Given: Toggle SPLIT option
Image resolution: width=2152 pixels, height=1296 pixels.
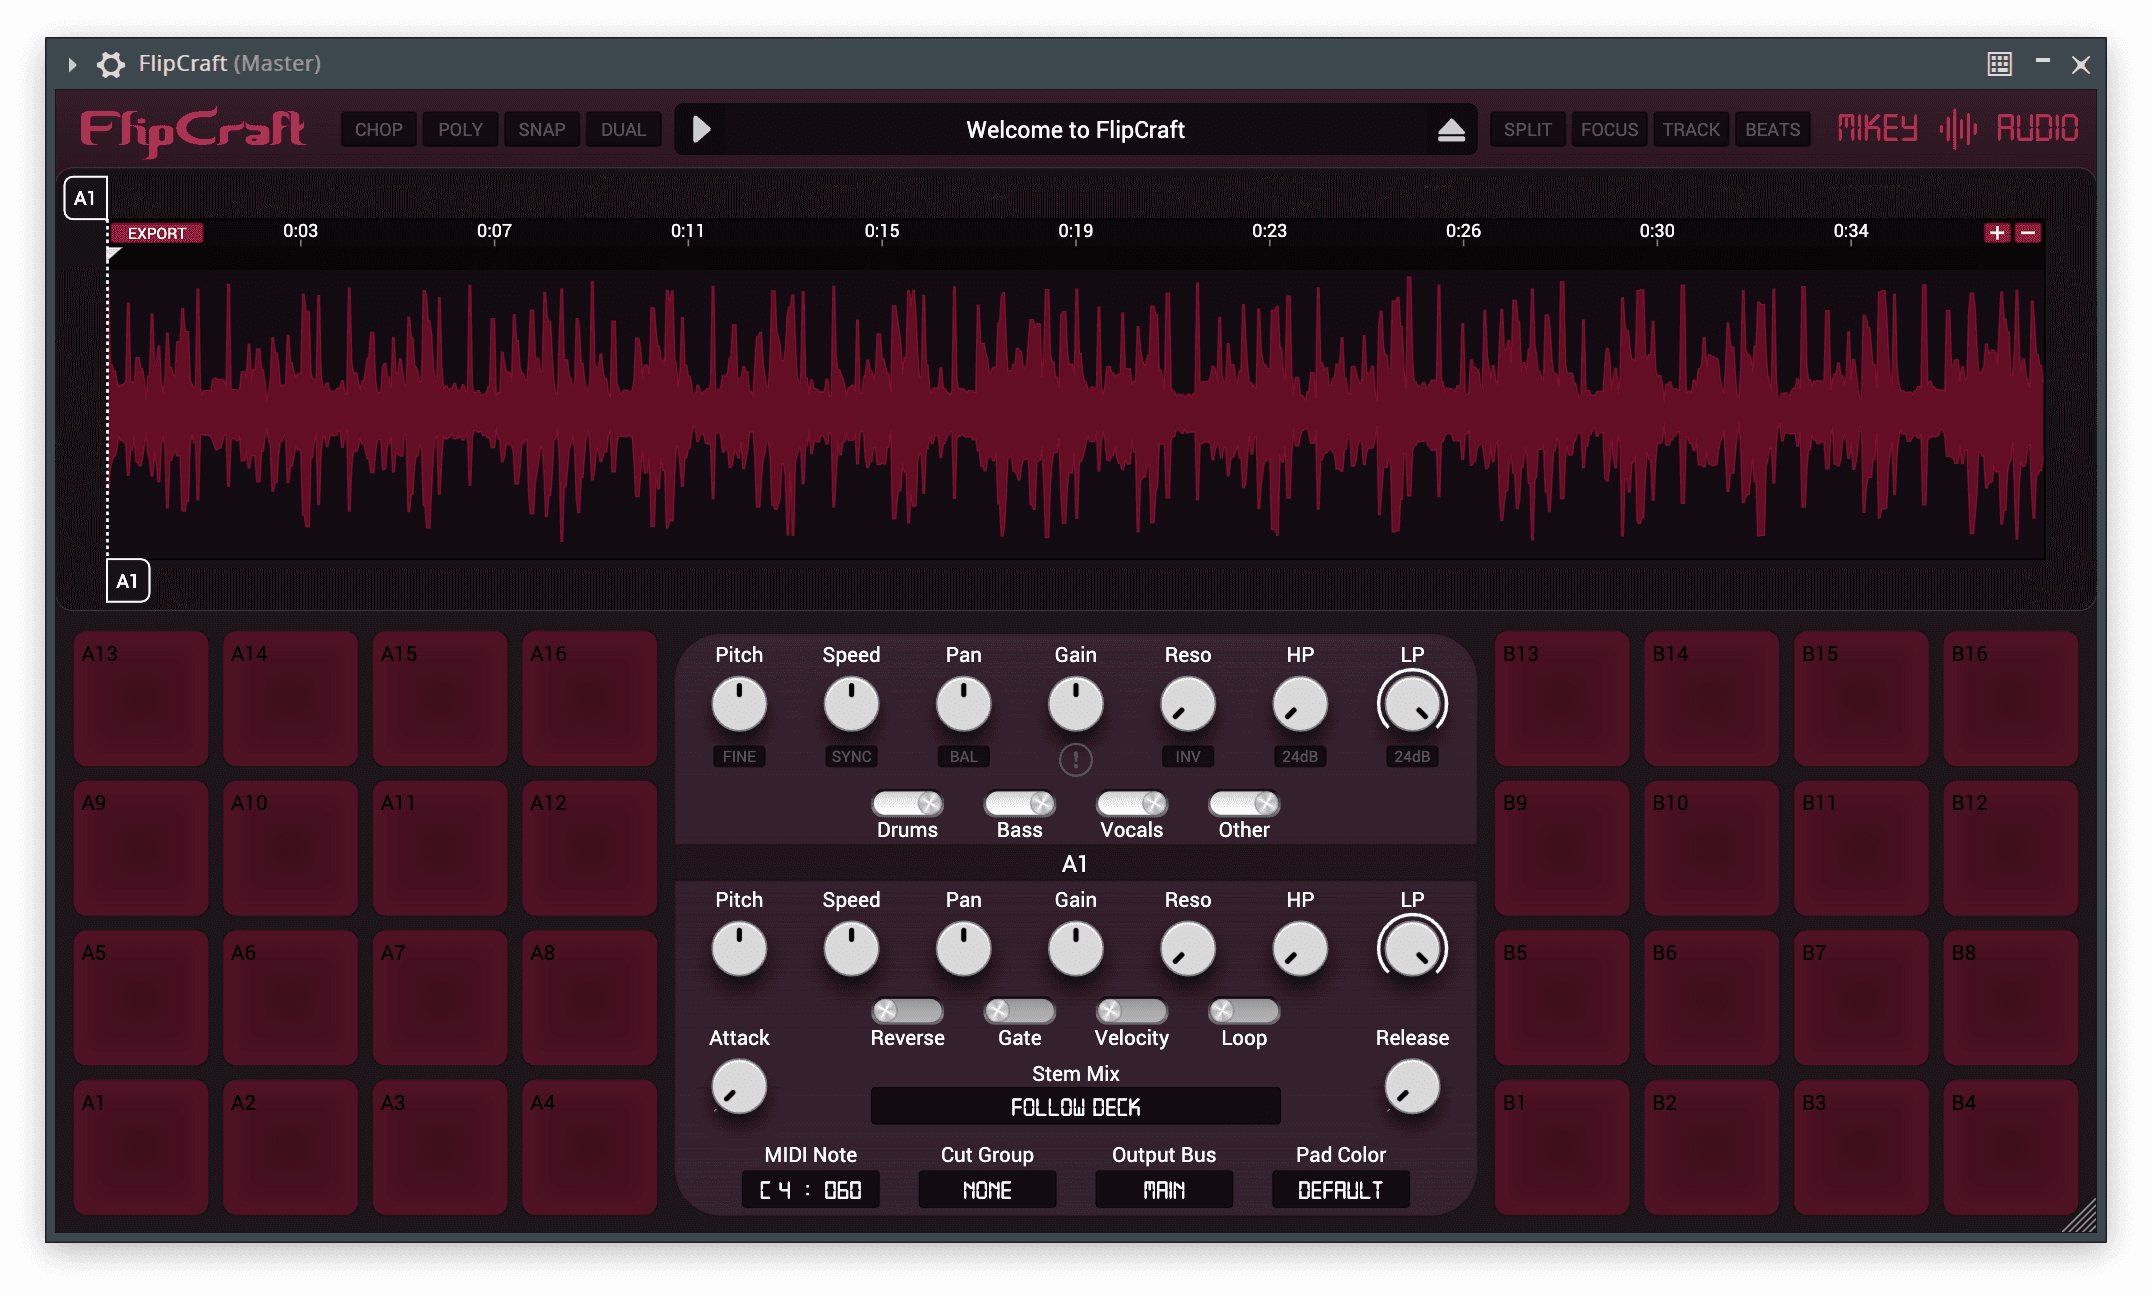Looking at the screenshot, I should (x=1528, y=130).
